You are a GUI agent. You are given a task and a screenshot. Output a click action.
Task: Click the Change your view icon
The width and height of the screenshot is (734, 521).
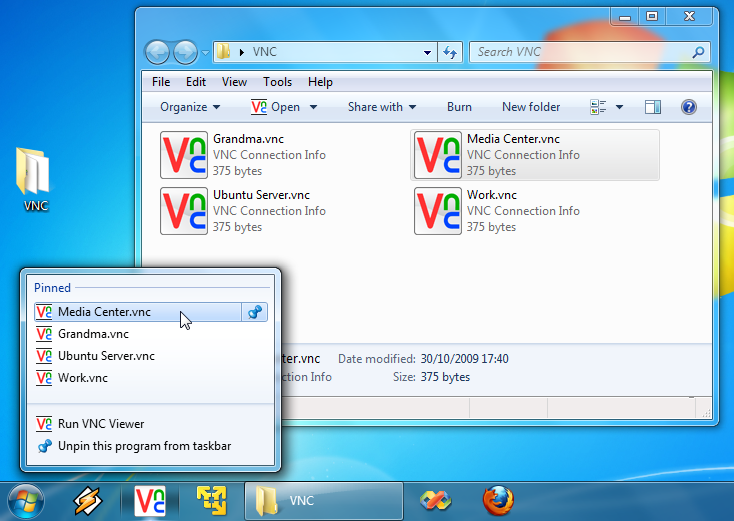[x=598, y=107]
